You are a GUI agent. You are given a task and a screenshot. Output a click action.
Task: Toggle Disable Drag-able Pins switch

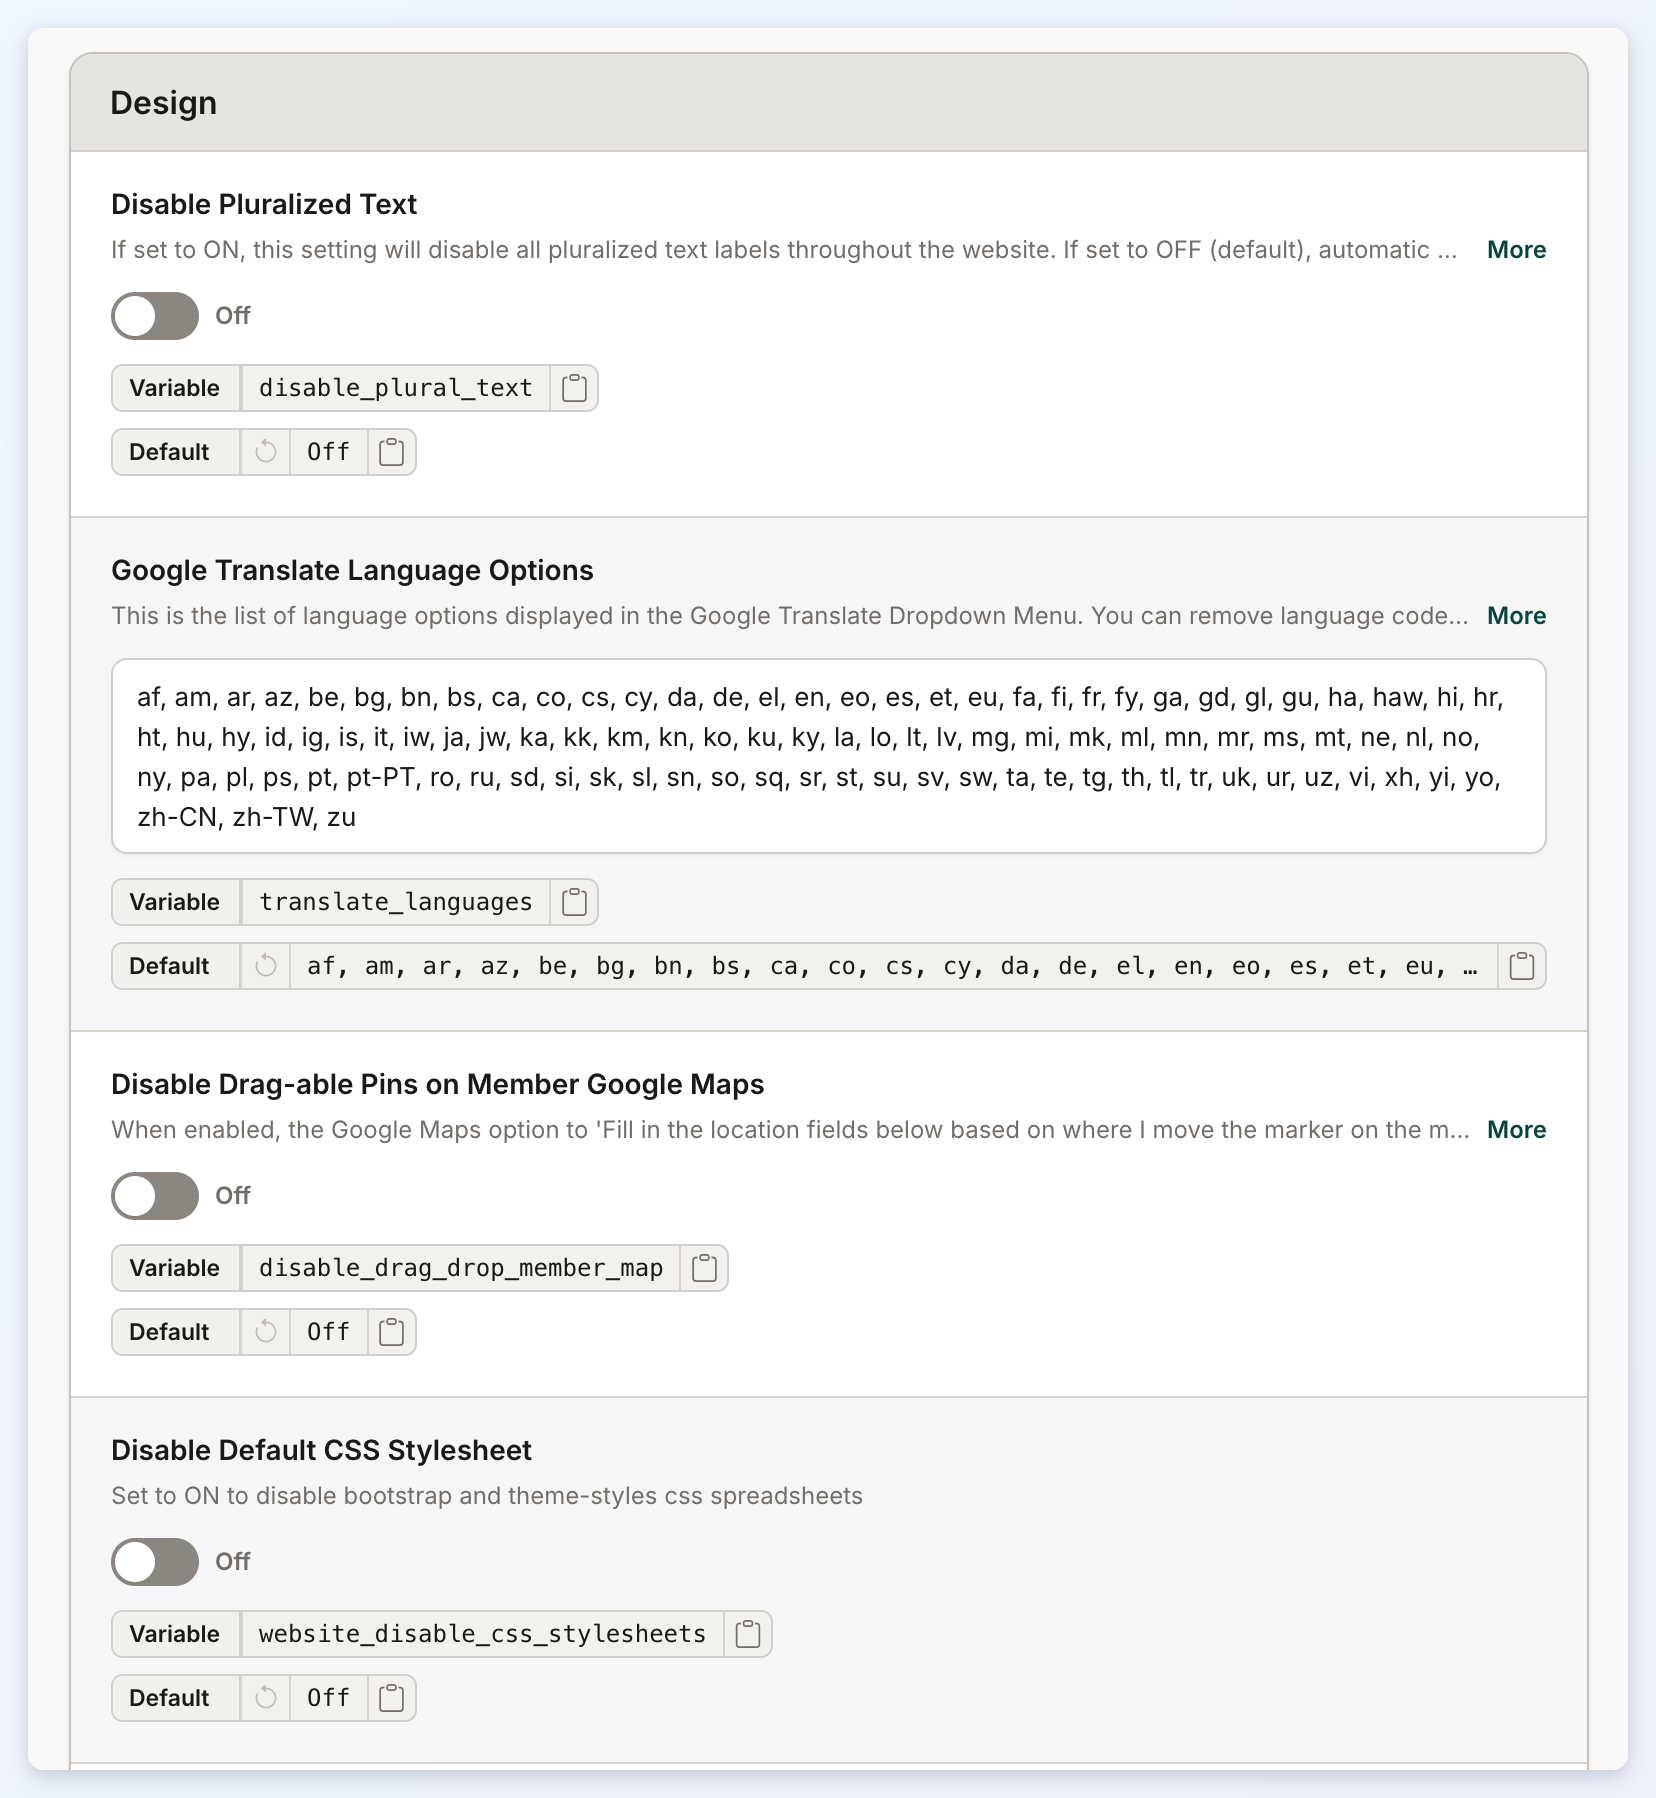(155, 1196)
